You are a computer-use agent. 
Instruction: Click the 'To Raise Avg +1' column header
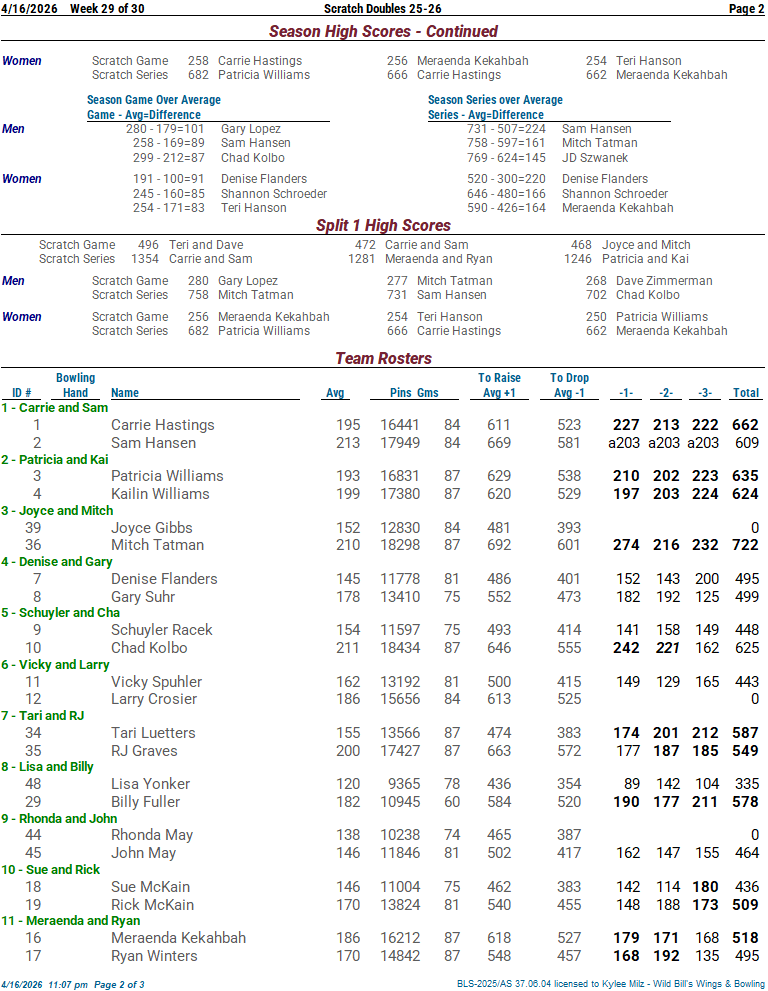499,386
